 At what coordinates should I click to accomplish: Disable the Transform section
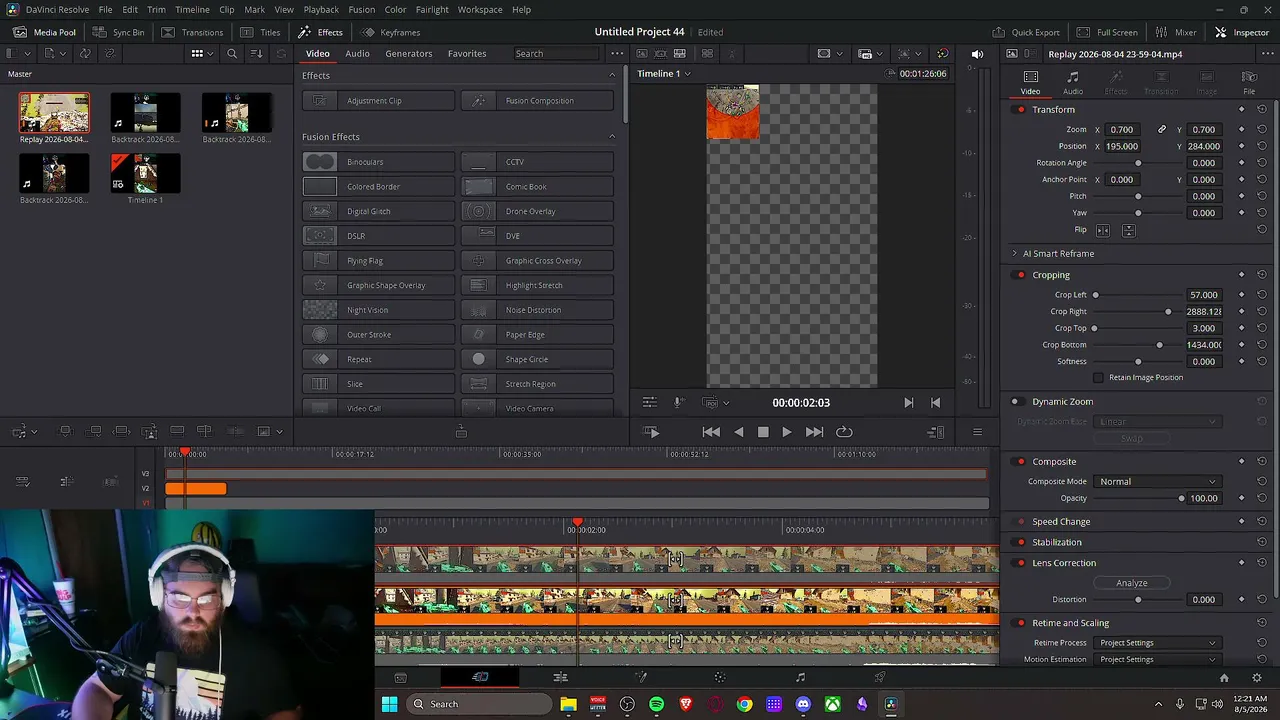pos(1020,110)
